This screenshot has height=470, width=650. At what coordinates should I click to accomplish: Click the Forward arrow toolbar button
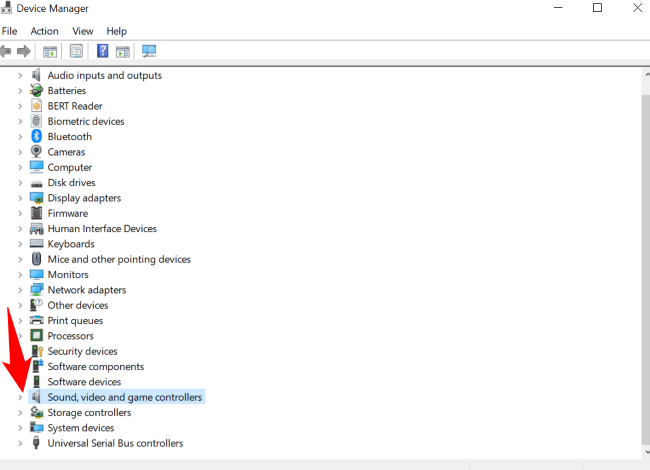tap(23, 51)
